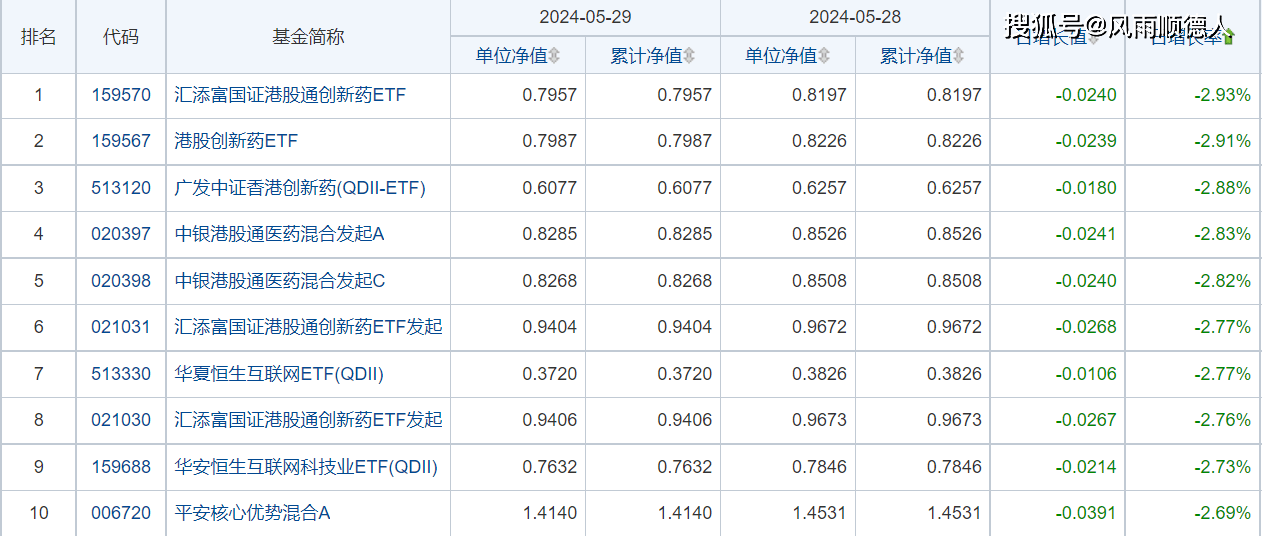Click rank number 7 cell

[x=39, y=374]
